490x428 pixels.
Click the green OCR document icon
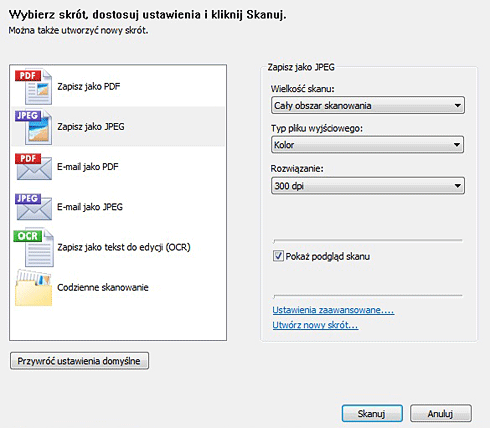tap(33, 247)
